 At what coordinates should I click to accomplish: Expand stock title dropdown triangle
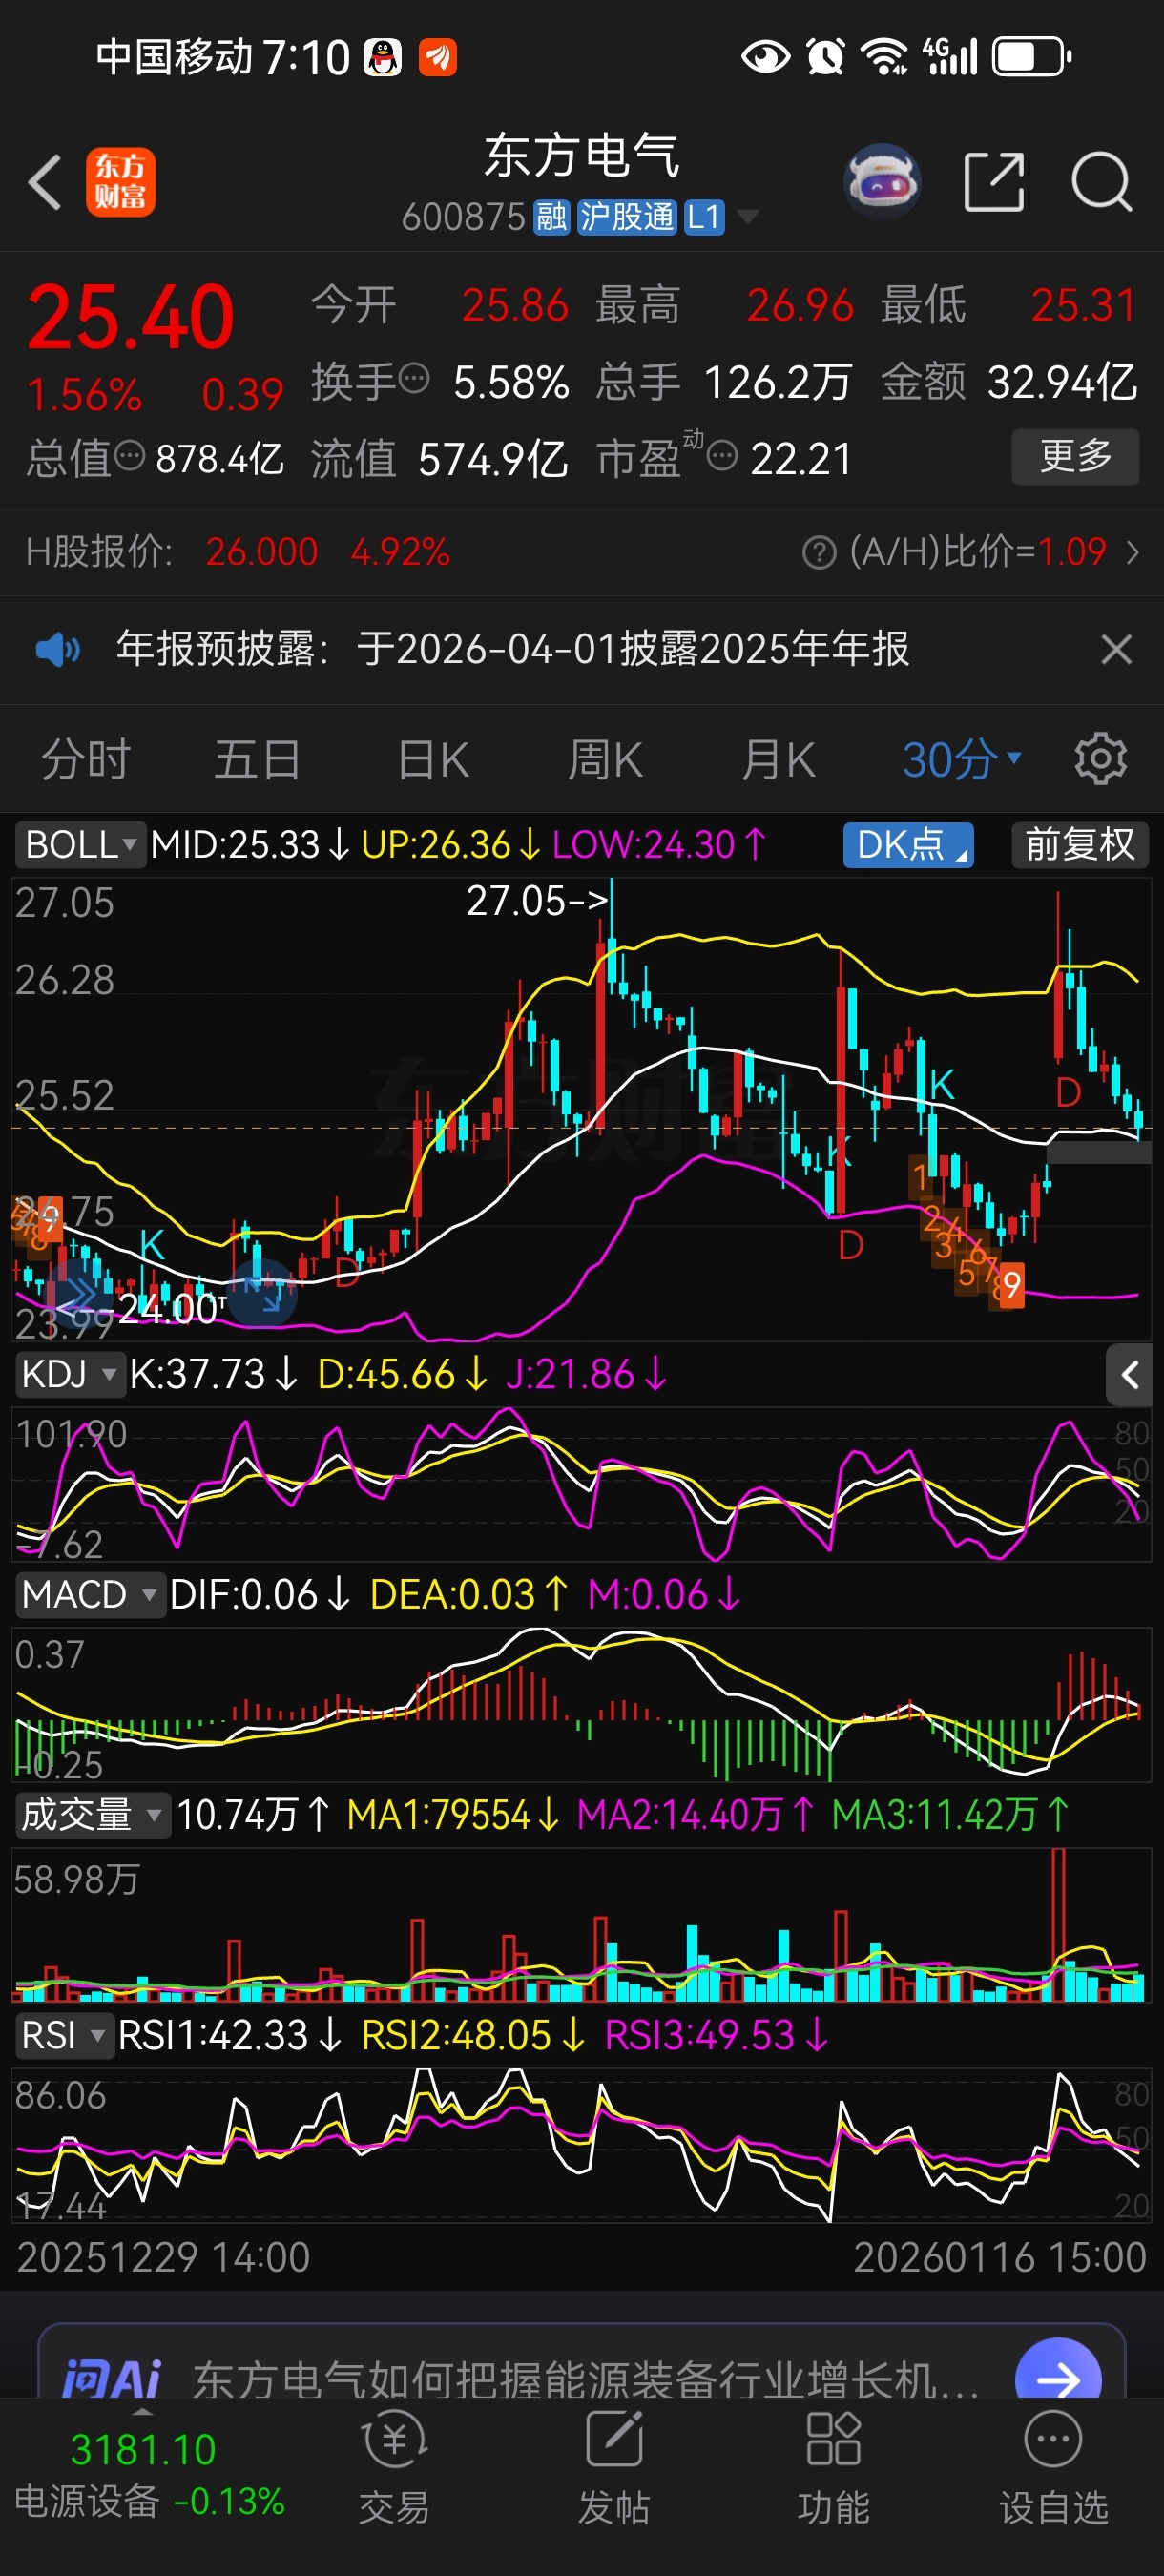(747, 217)
